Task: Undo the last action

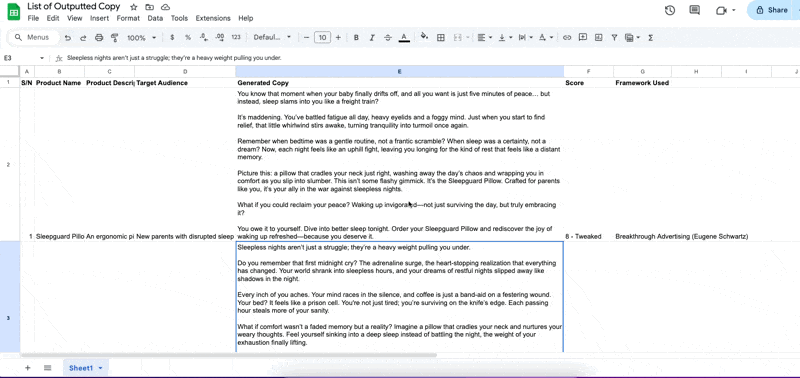Action: [x=67, y=38]
